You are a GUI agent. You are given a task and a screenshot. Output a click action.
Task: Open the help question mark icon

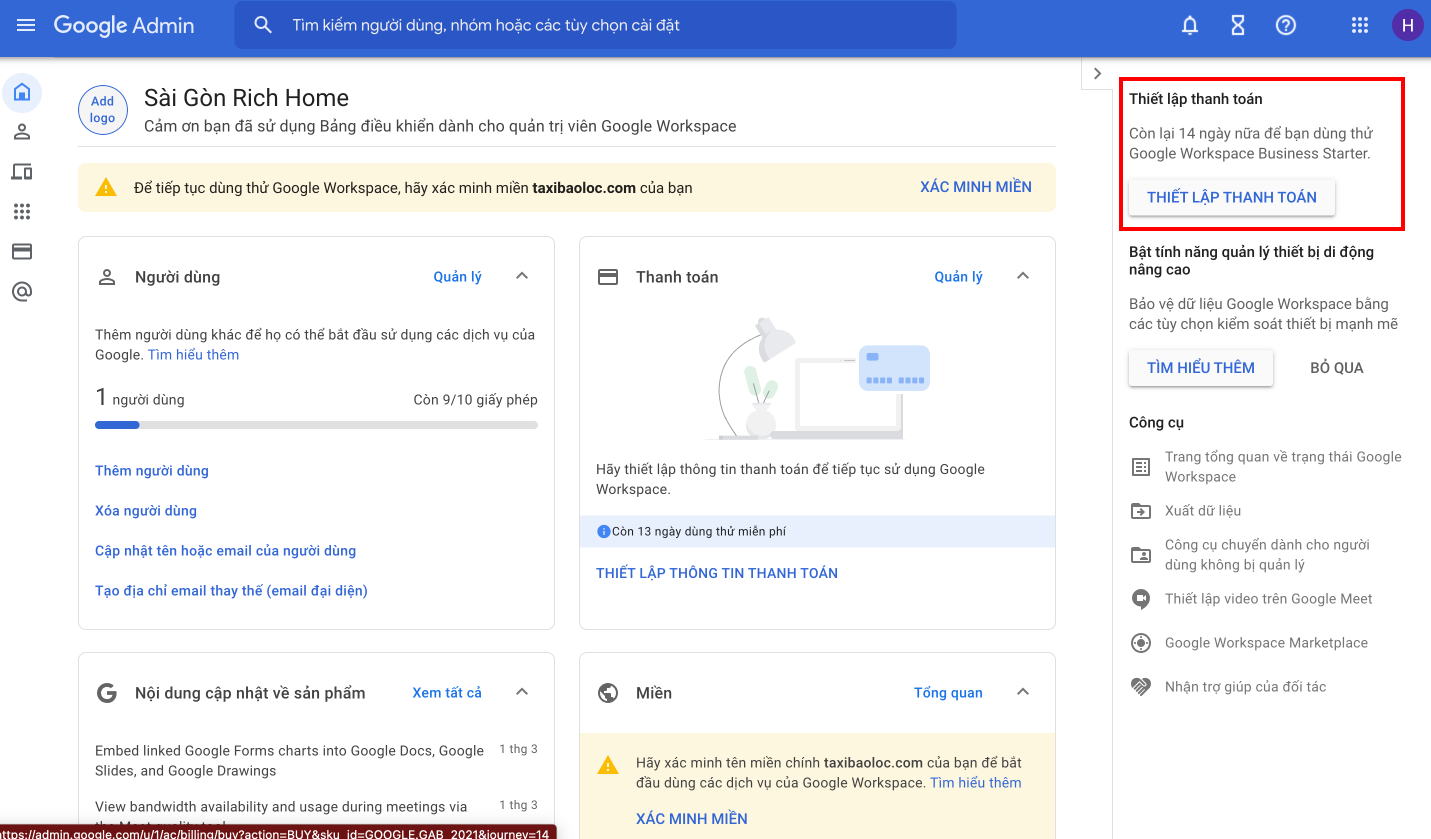tap(1286, 26)
